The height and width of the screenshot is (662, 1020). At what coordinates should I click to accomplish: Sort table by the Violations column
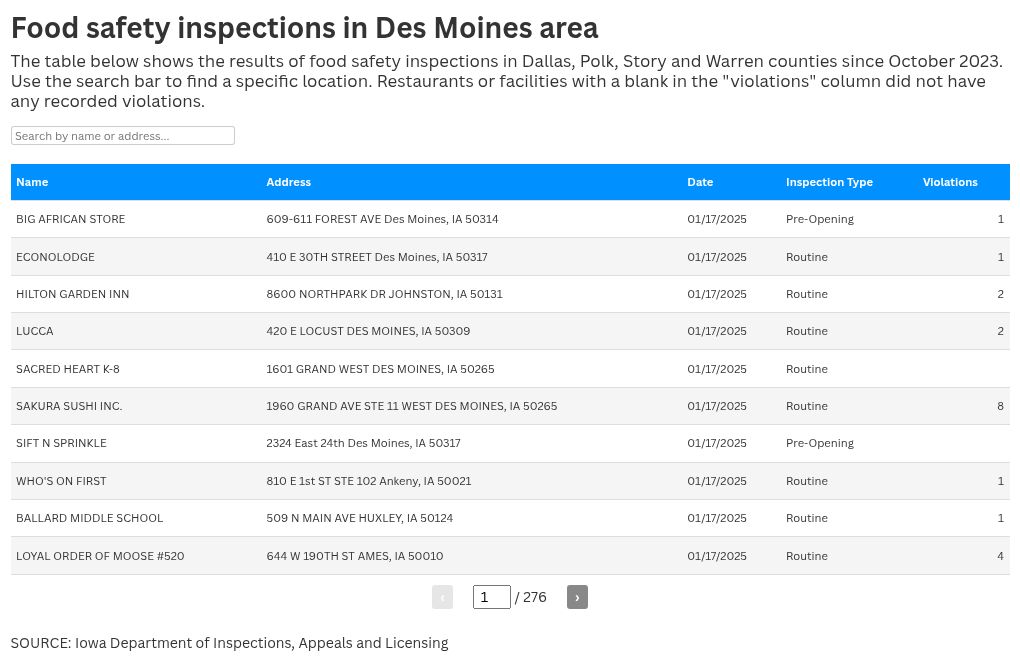[x=950, y=182]
